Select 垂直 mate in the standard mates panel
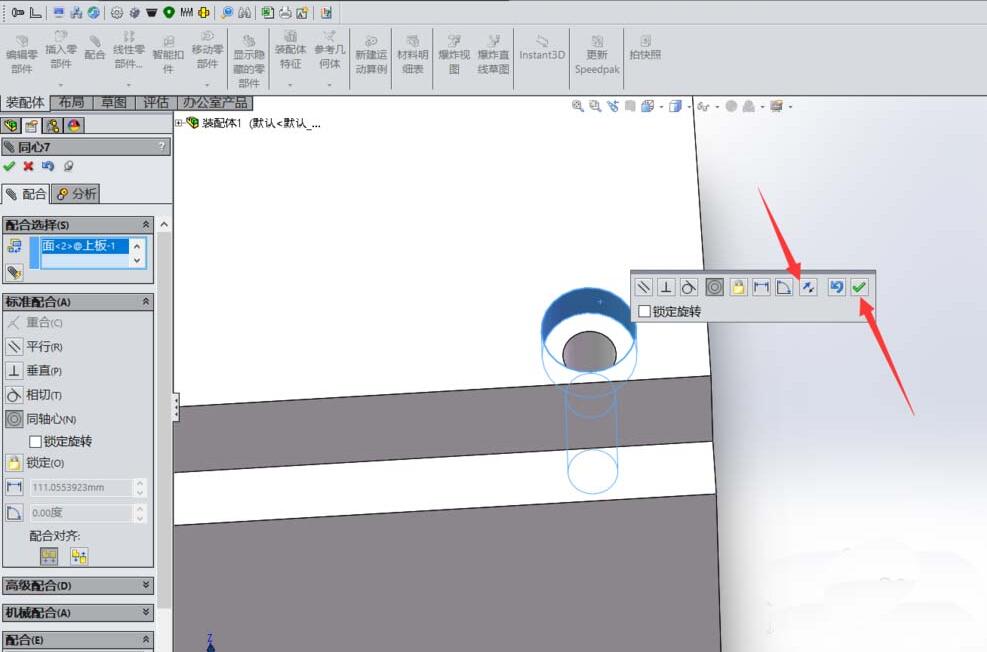987x652 pixels. (x=36, y=371)
